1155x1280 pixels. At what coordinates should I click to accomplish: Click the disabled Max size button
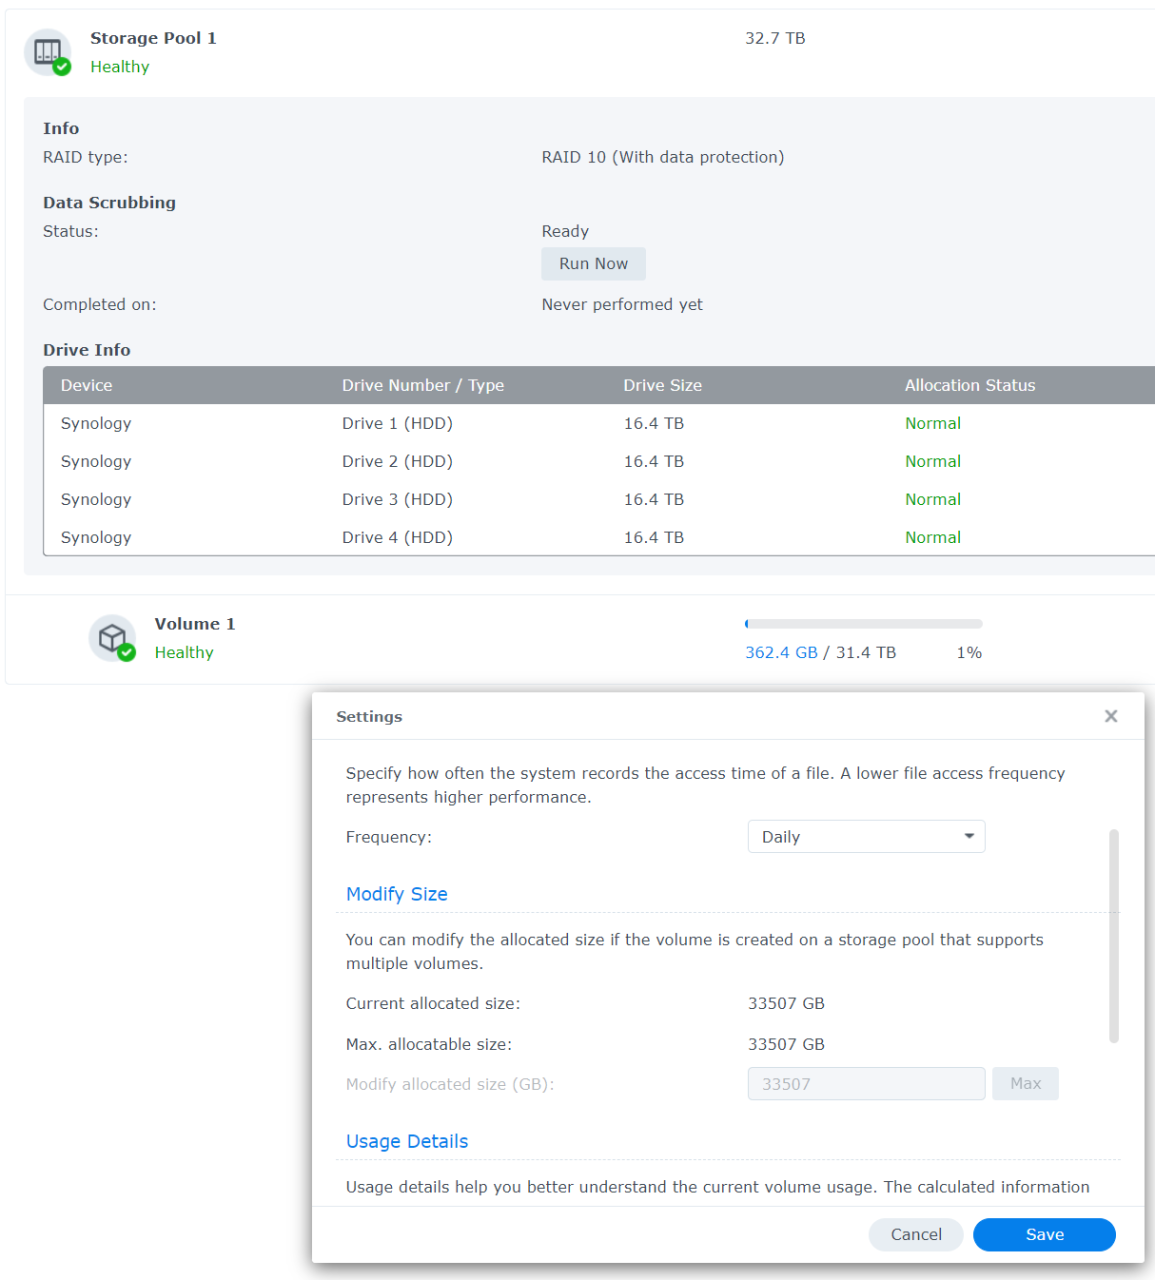(x=1025, y=1084)
